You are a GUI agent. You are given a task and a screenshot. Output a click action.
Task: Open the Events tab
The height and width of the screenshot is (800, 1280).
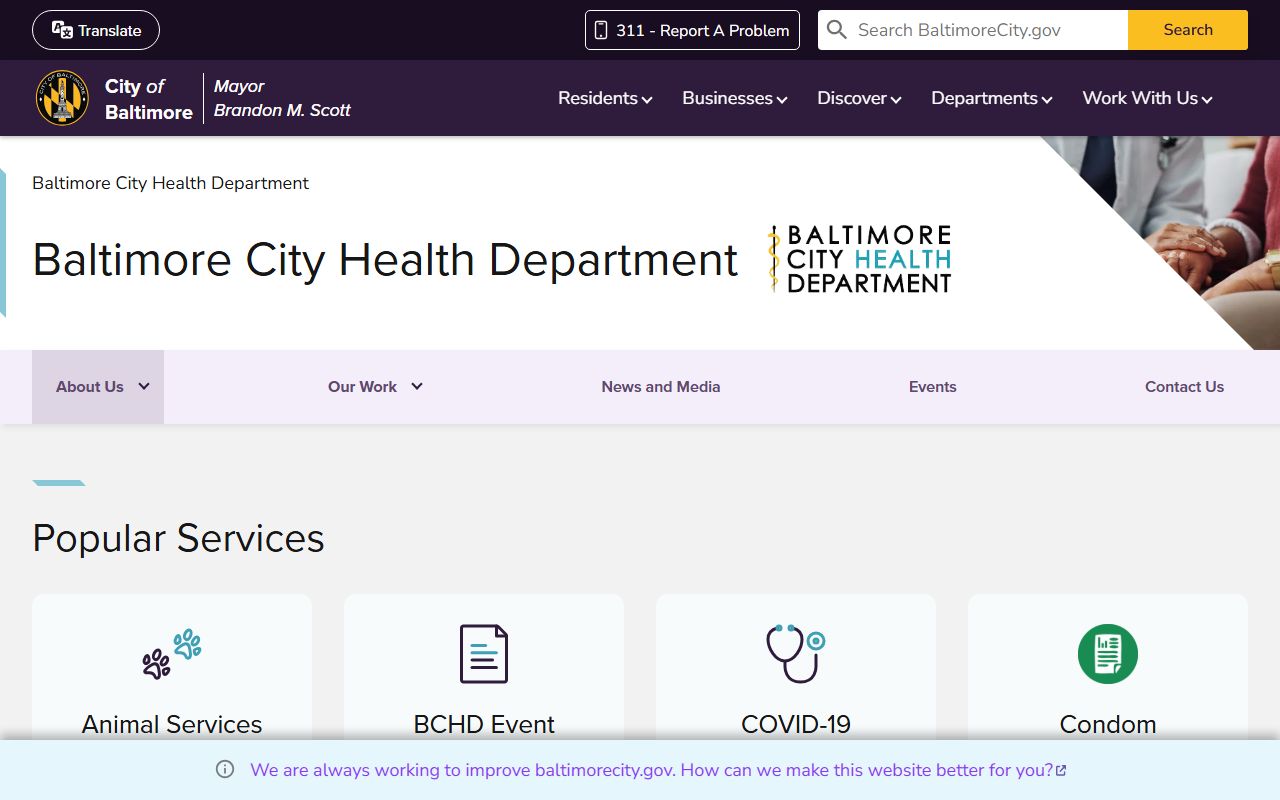[x=932, y=387]
